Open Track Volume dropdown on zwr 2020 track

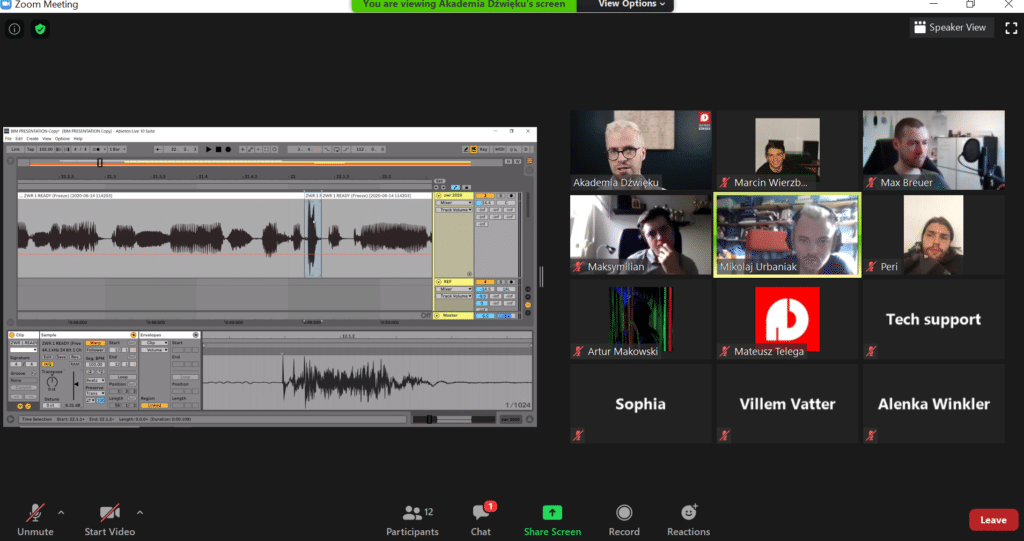(x=454, y=210)
